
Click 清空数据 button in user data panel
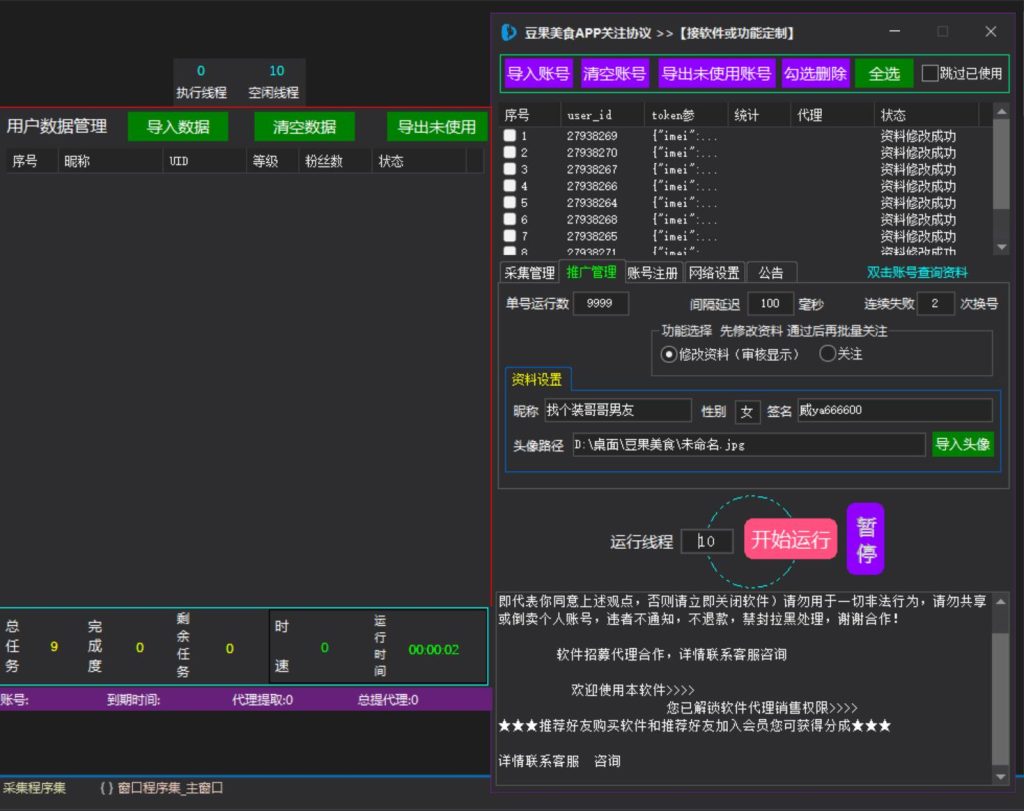point(304,126)
